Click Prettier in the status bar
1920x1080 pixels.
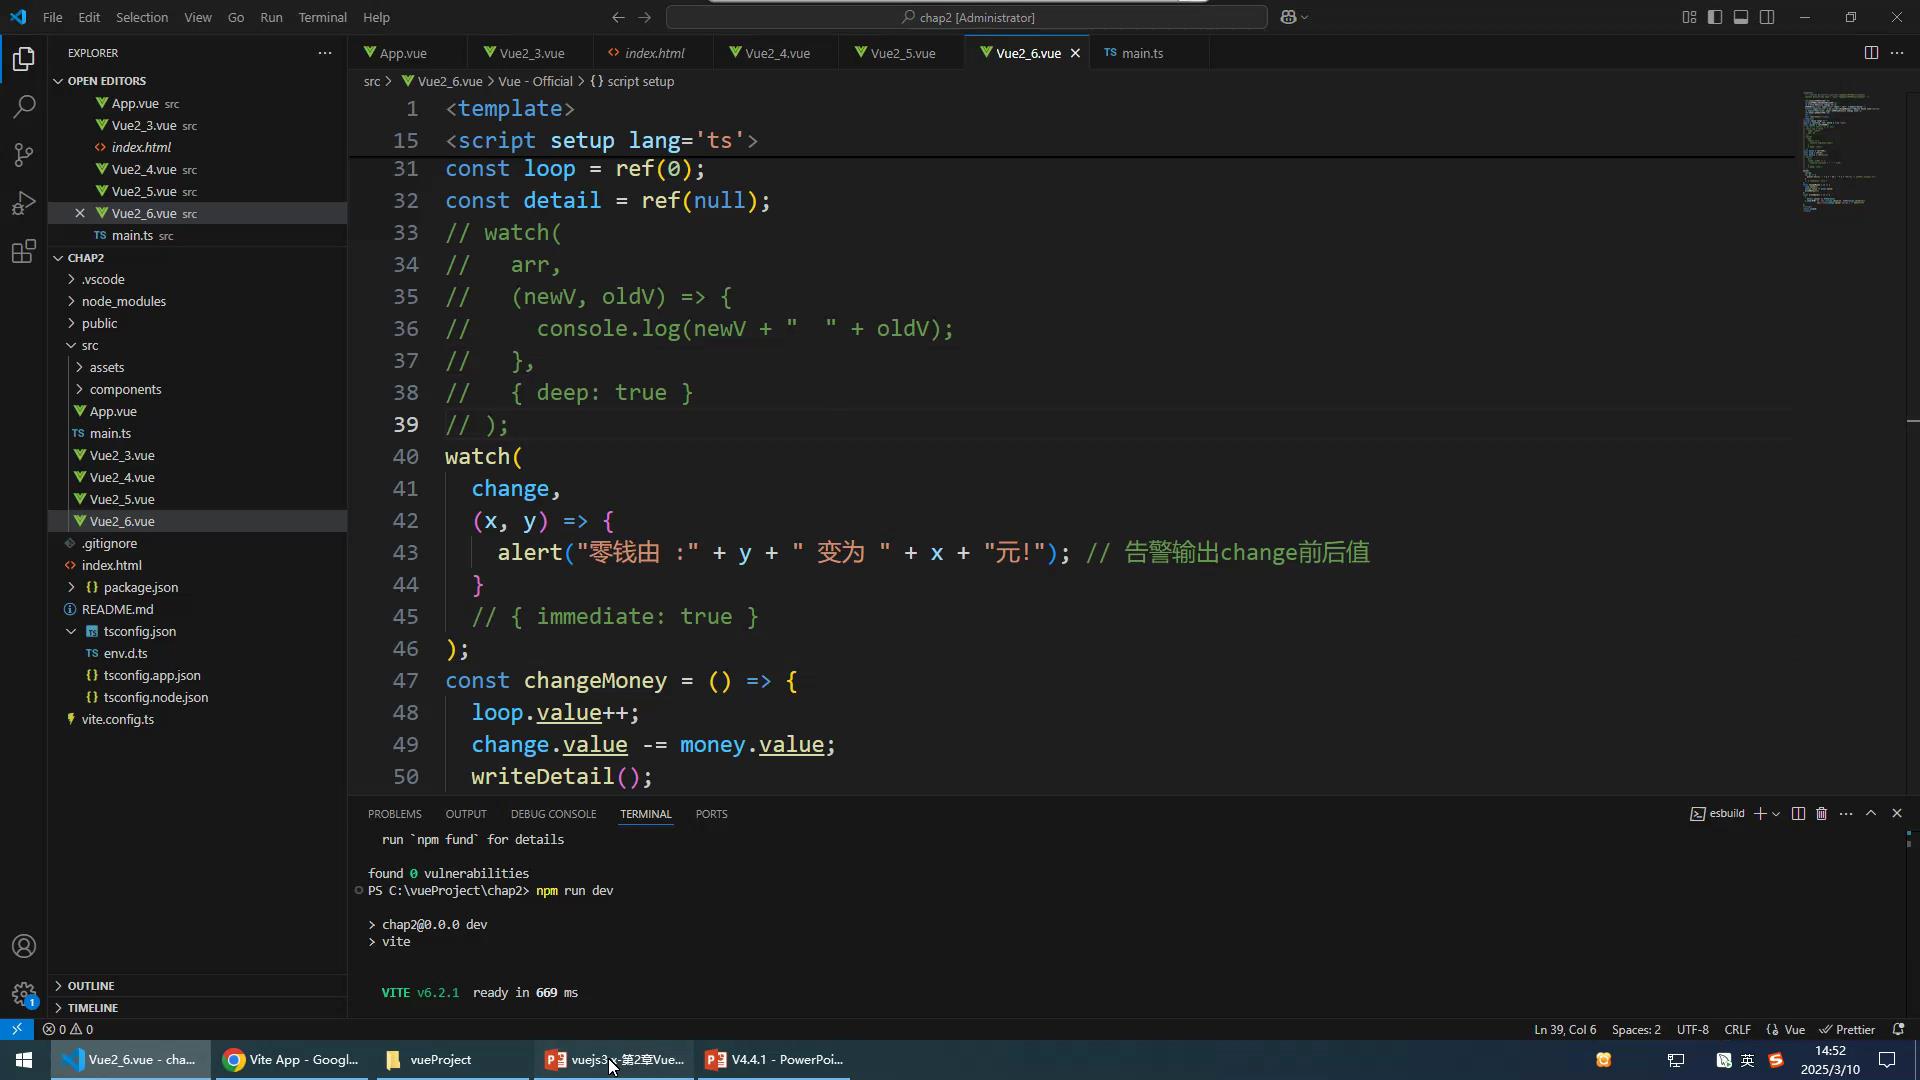click(x=1847, y=1029)
